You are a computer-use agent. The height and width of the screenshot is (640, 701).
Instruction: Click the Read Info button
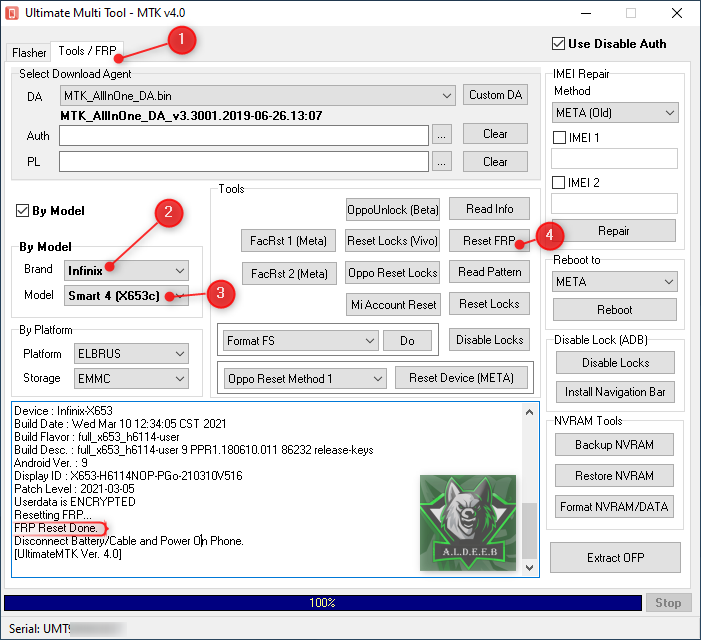490,209
